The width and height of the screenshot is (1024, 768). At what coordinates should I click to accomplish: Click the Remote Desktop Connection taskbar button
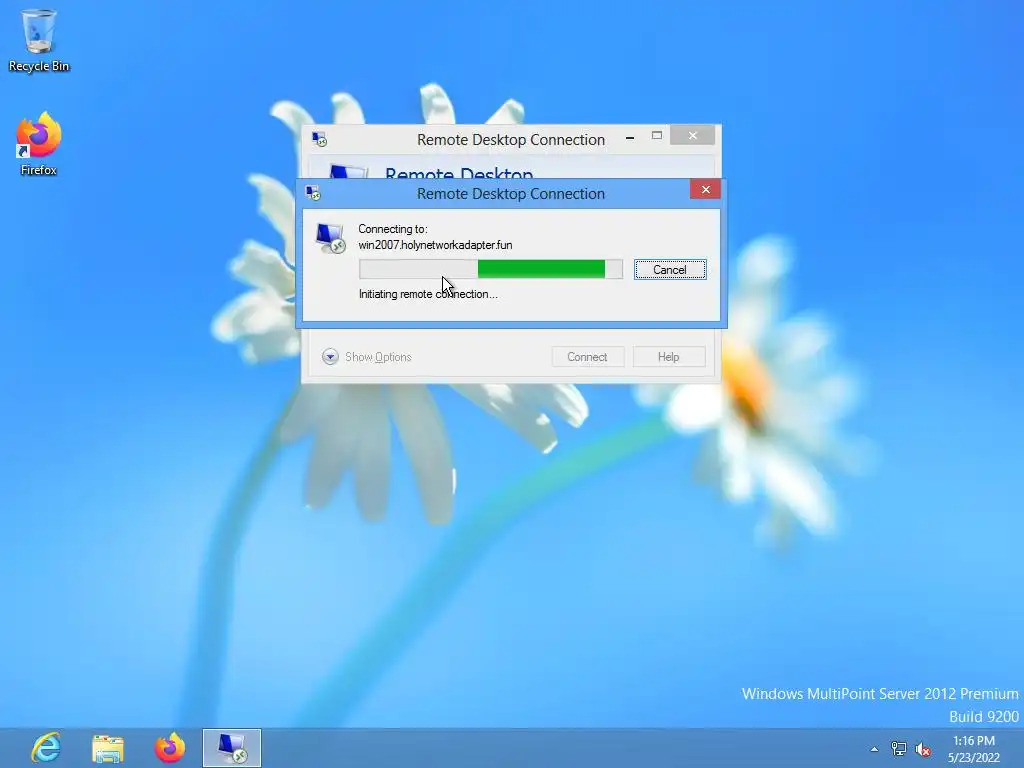(232, 748)
